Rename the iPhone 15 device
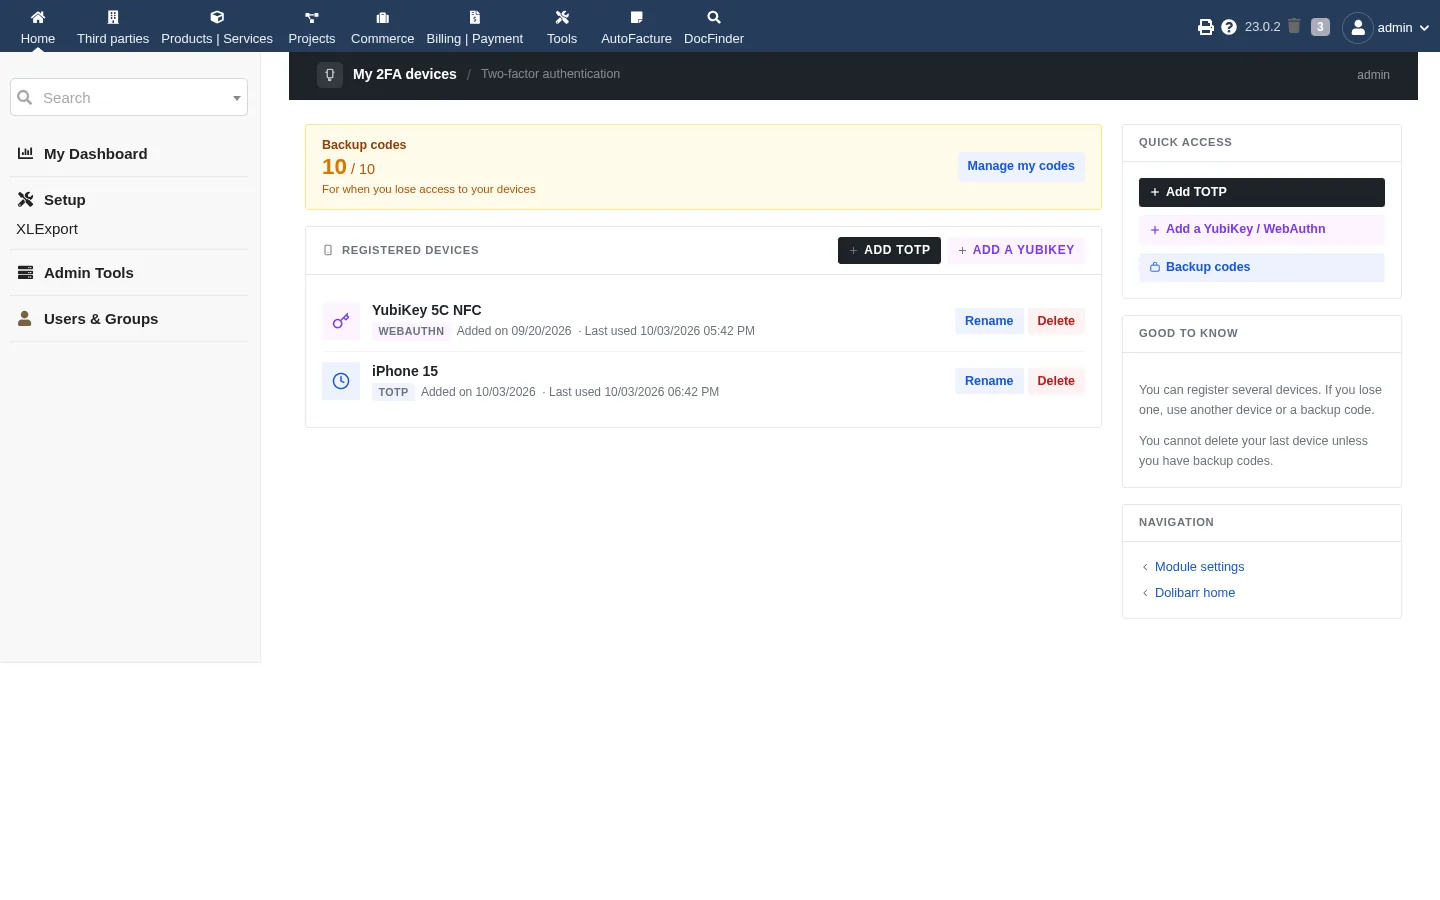Viewport: 1440px width, 900px height. coord(989,381)
